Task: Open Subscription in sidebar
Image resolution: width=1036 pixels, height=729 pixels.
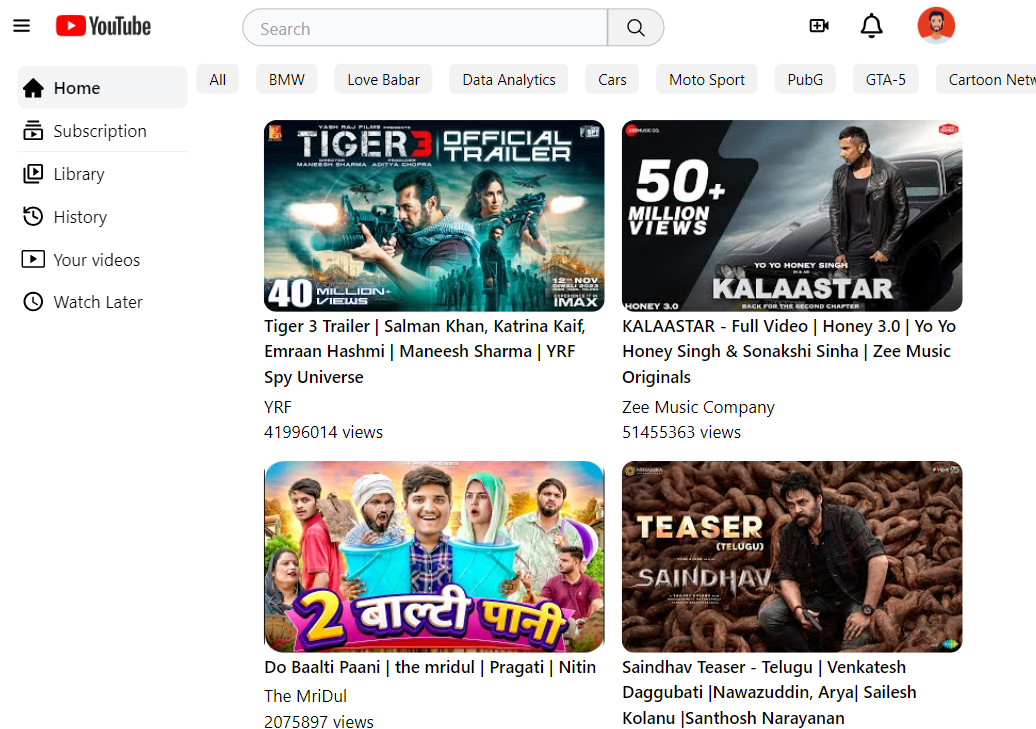Action: click(102, 131)
